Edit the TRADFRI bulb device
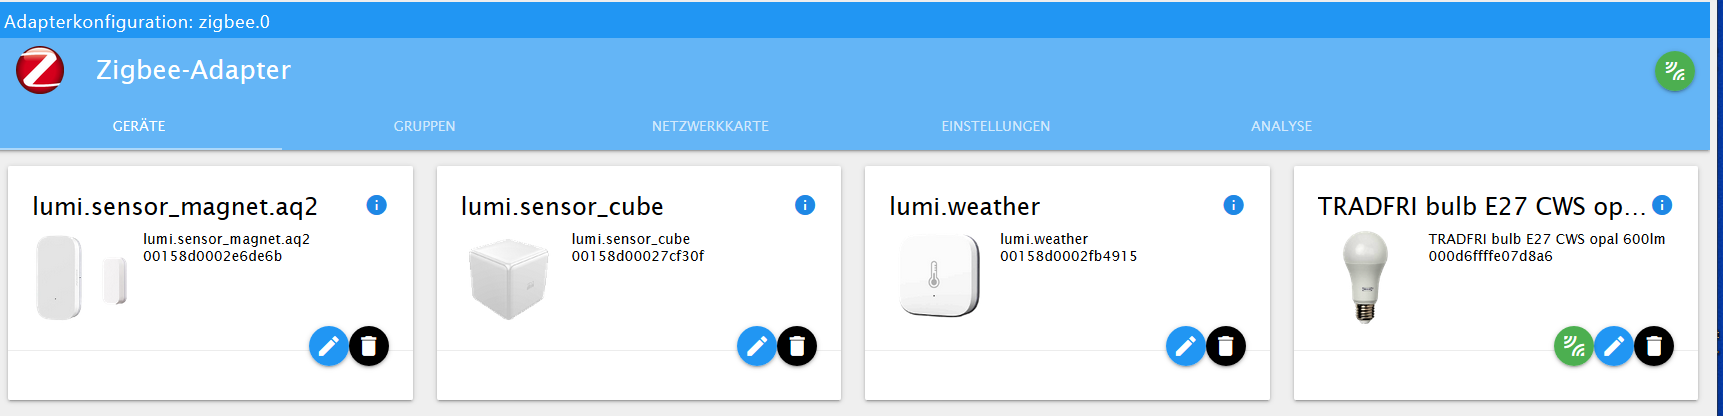Screen dimensions: 1723x416 (1614, 346)
